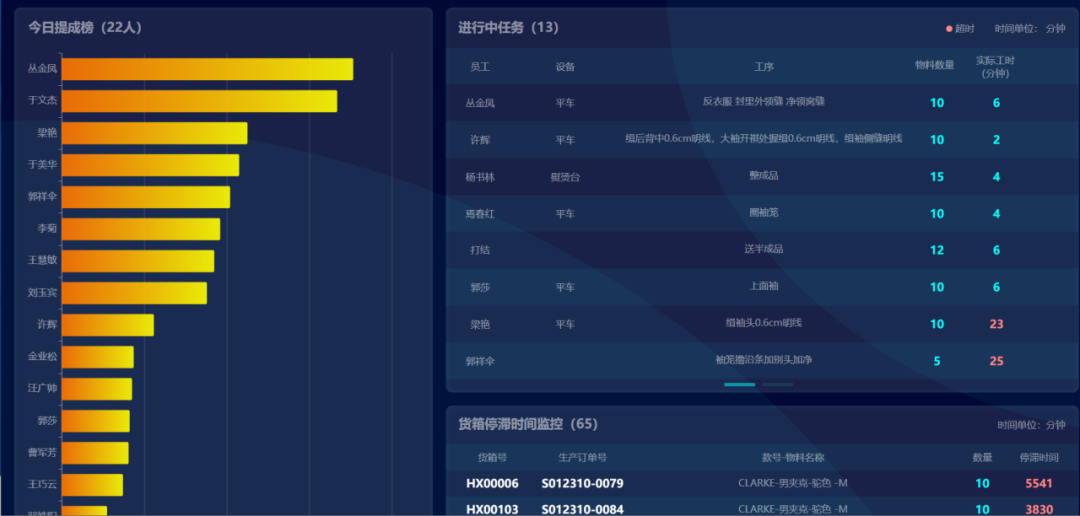Click the red 超时 legend dot

[x=949, y=29]
